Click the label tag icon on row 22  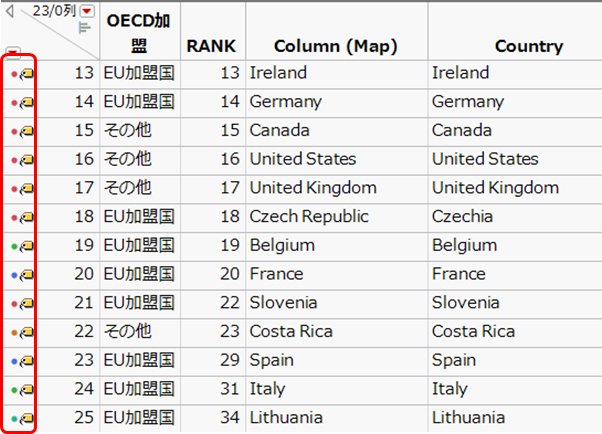point(27,332)
